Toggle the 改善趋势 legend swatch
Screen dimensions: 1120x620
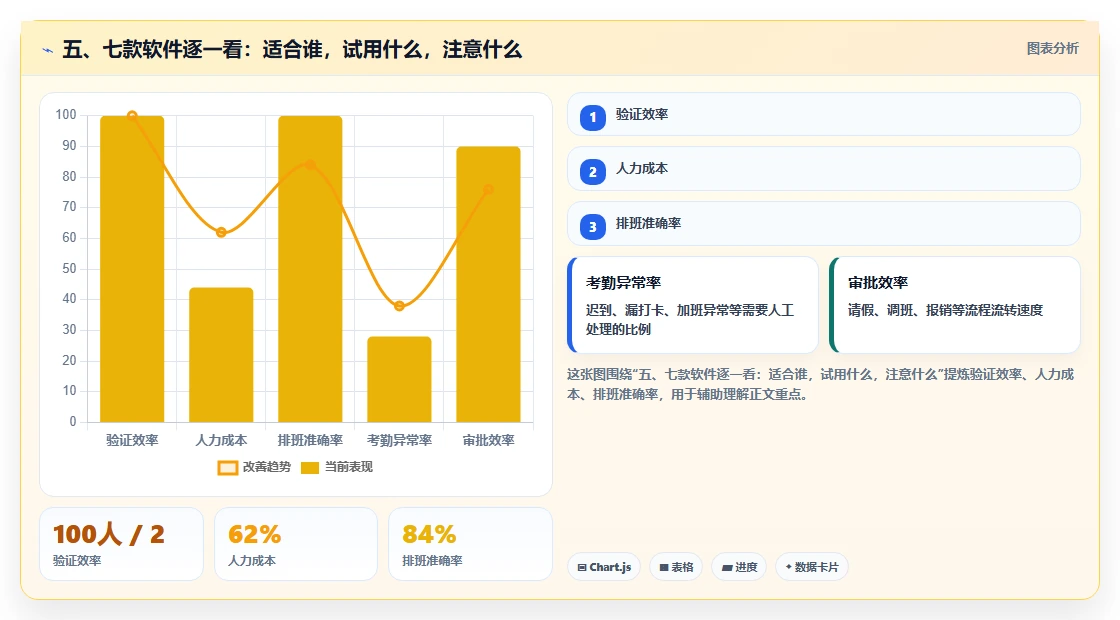coord(227,468)
